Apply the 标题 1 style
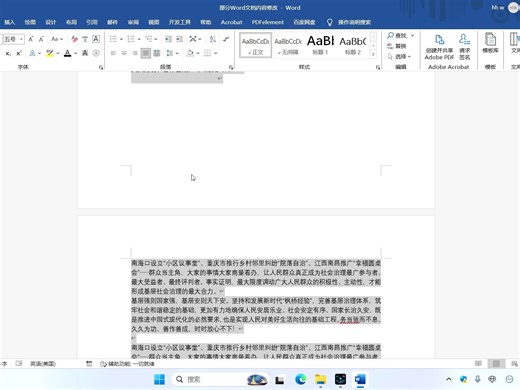This screenshot has height=390, width=520. [320, 45]
